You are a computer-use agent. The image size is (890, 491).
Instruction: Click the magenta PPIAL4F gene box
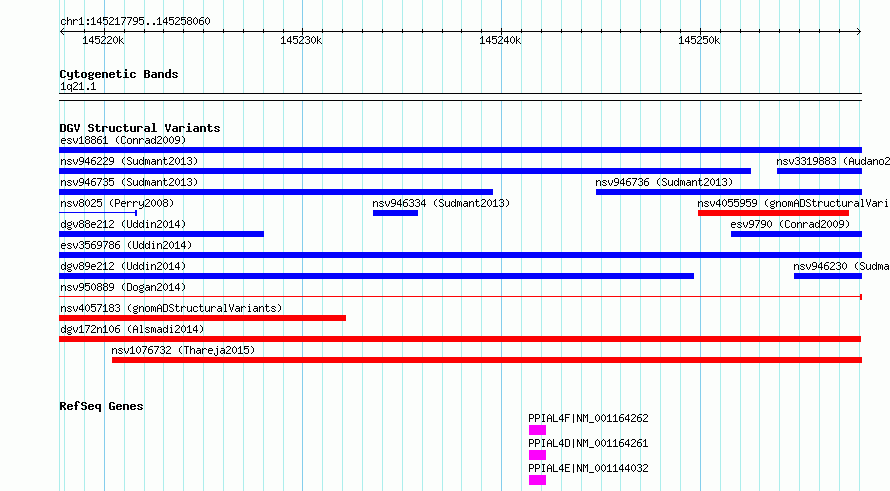[x=537, y=430]
